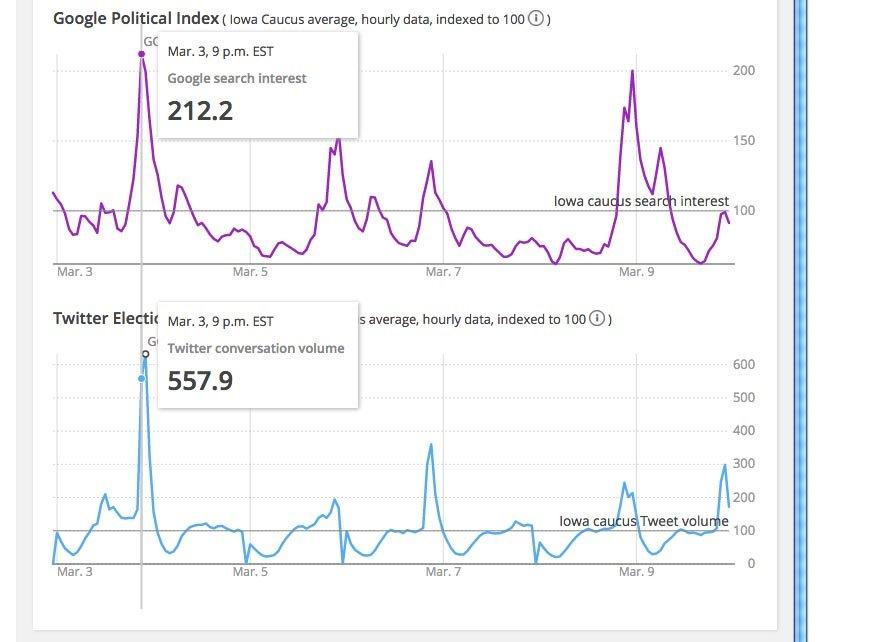Click the Mar. 9 axis label on the Twitter chart
This screenshot has width=875, height=642.
(x=636, y=572)
